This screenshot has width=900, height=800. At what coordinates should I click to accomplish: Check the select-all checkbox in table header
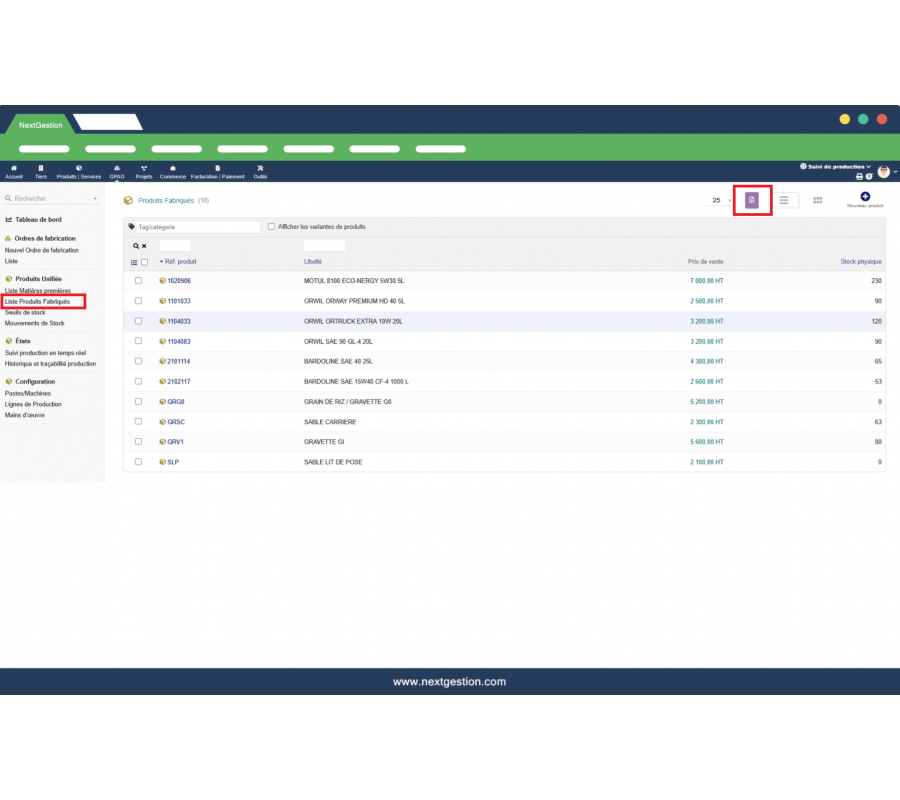pos(144,262)
